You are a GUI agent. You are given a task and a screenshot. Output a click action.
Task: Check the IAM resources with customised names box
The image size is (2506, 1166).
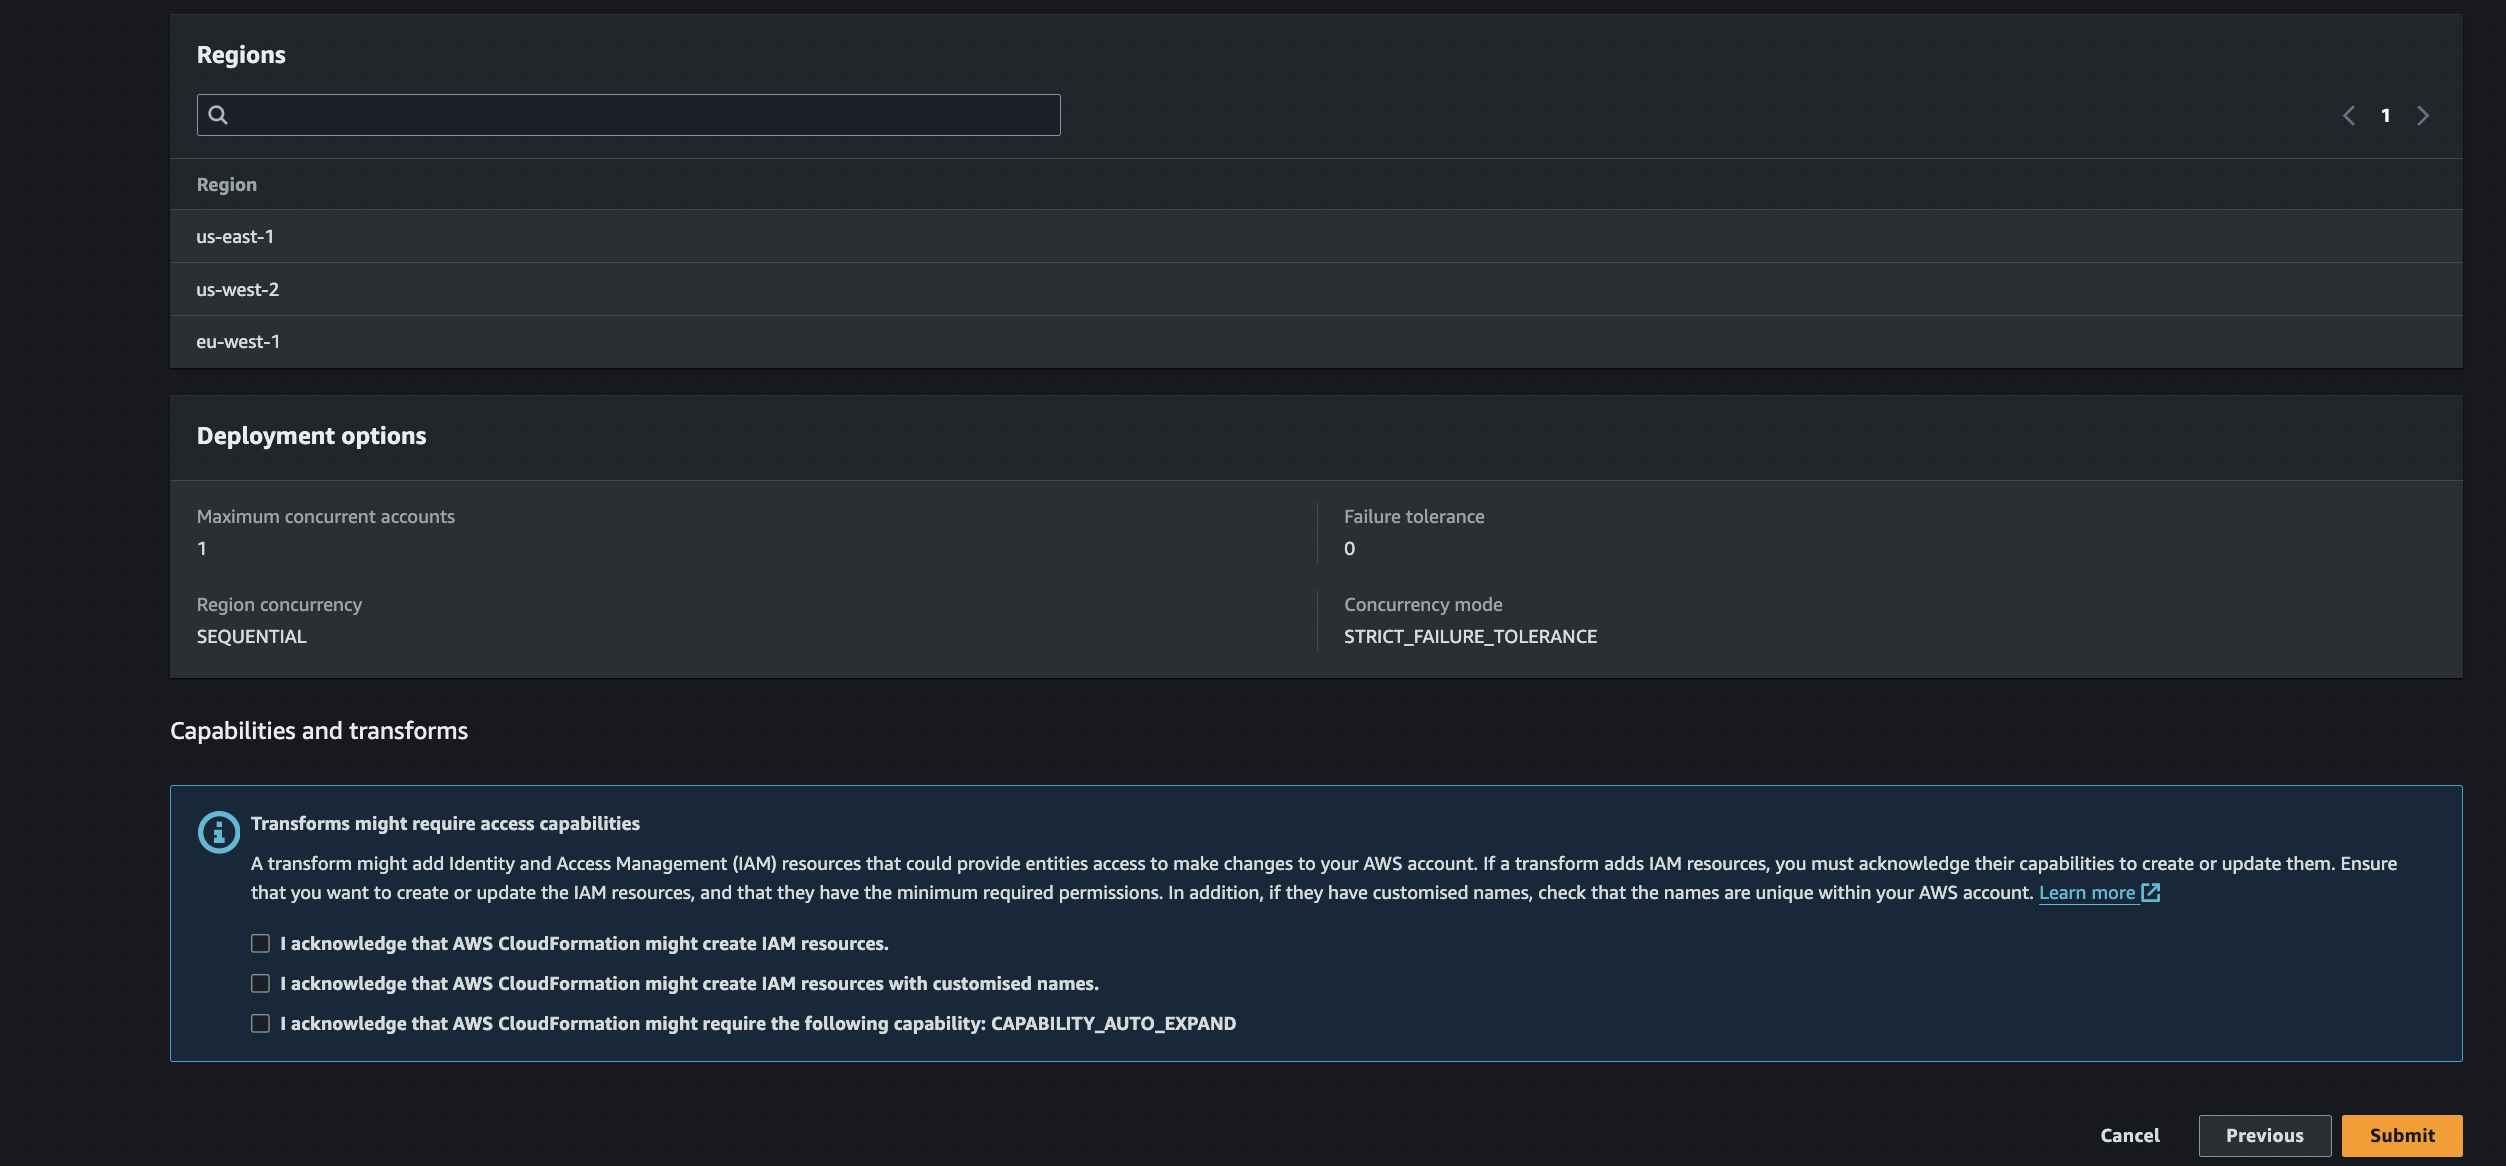tap(260, 983)
